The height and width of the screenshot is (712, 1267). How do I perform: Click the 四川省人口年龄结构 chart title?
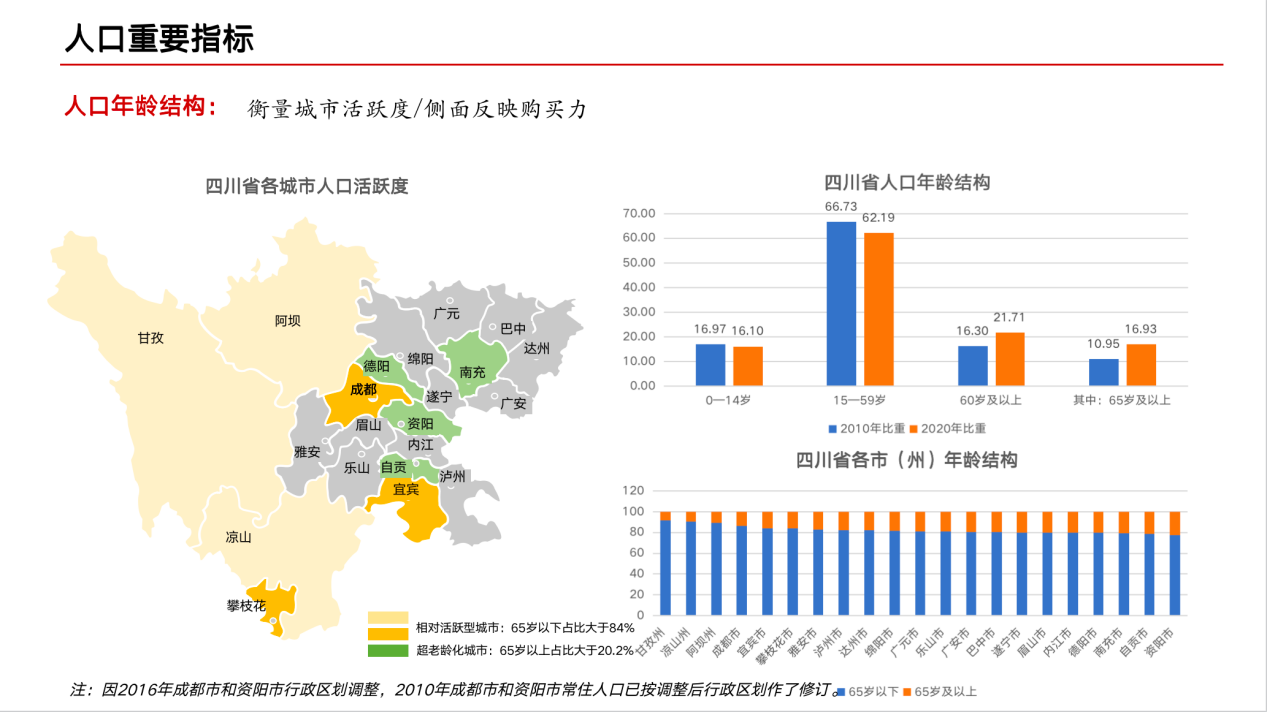[907, 183]
